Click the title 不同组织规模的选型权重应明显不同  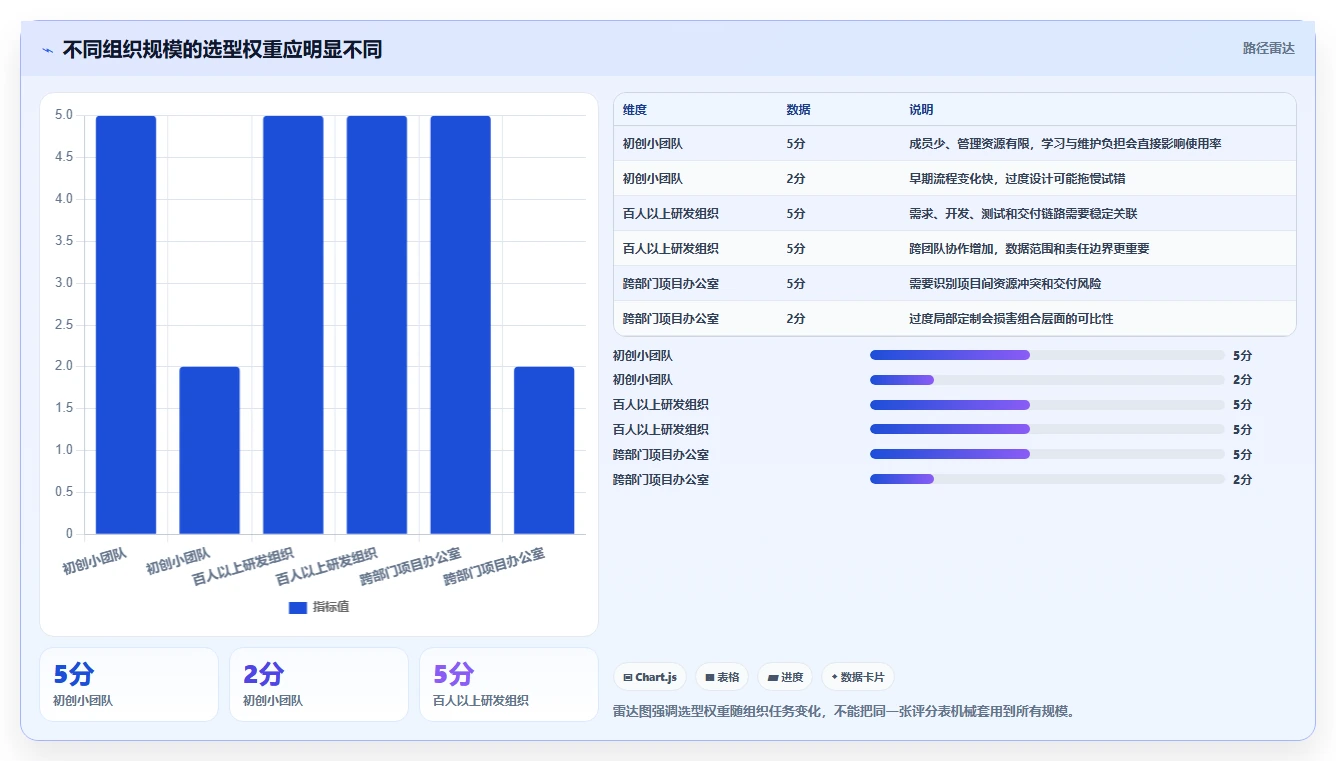(x=222, y=49)
